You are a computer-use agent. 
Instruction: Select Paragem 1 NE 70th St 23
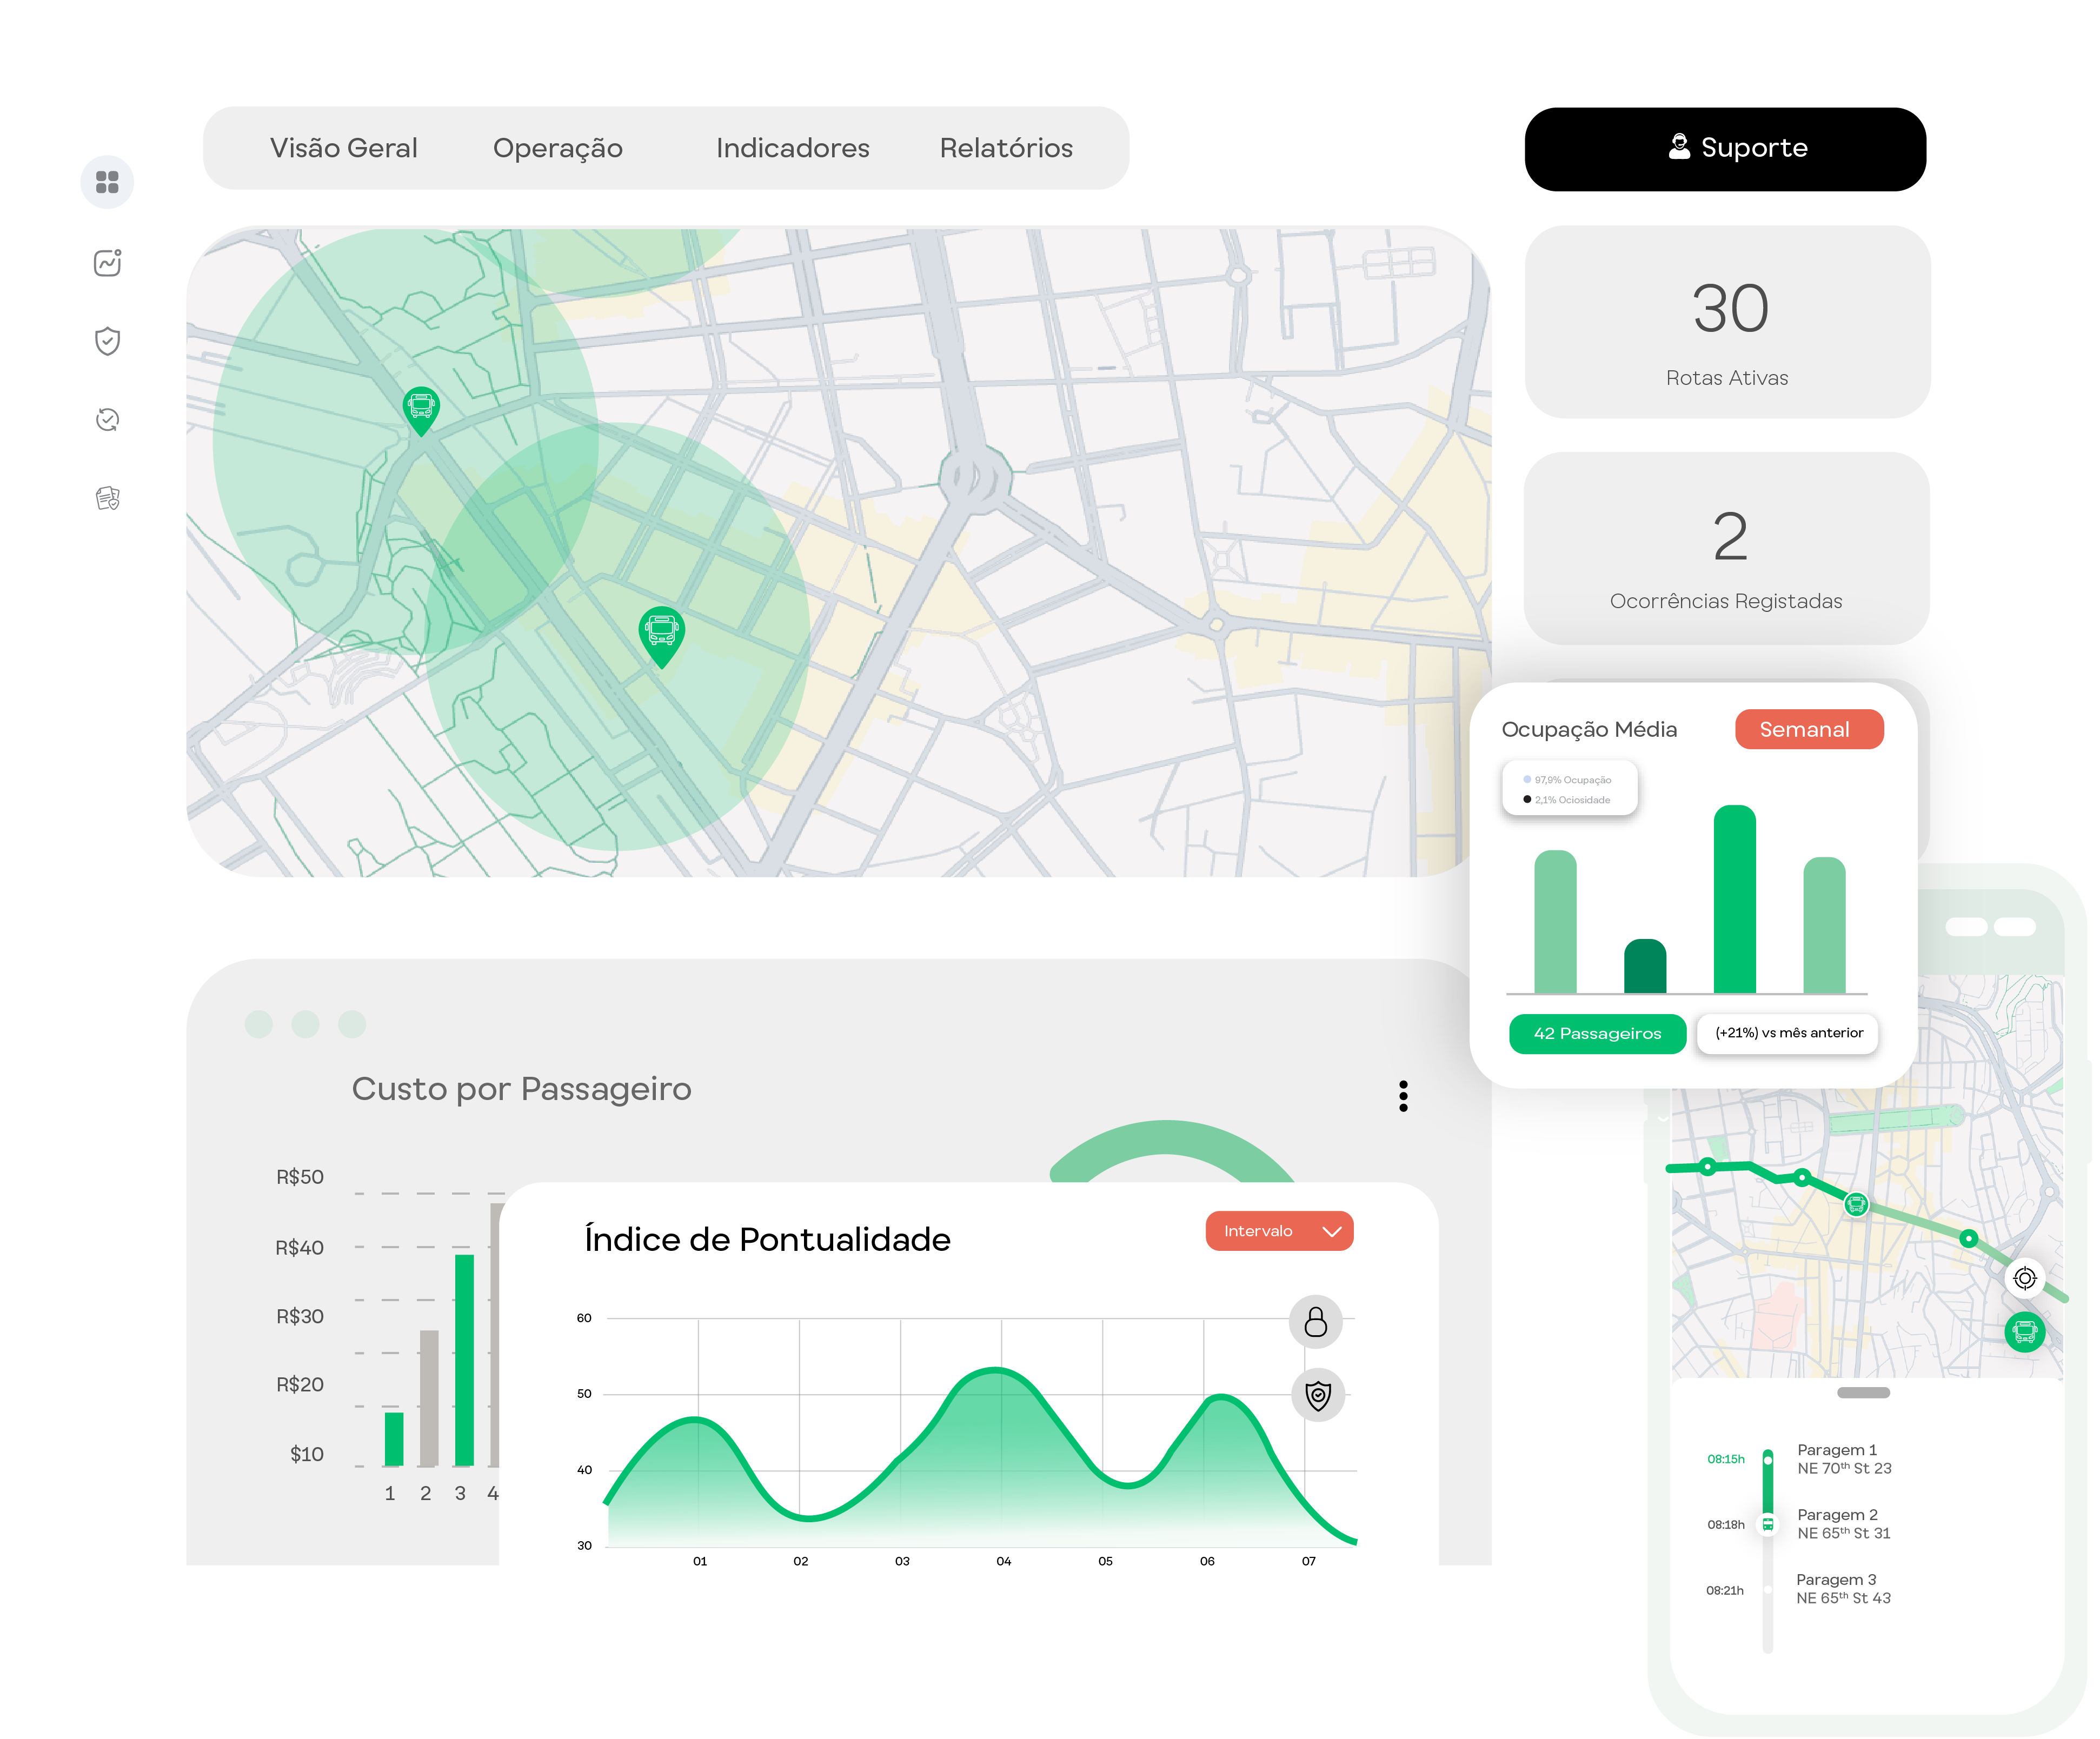[1844, 1459]
